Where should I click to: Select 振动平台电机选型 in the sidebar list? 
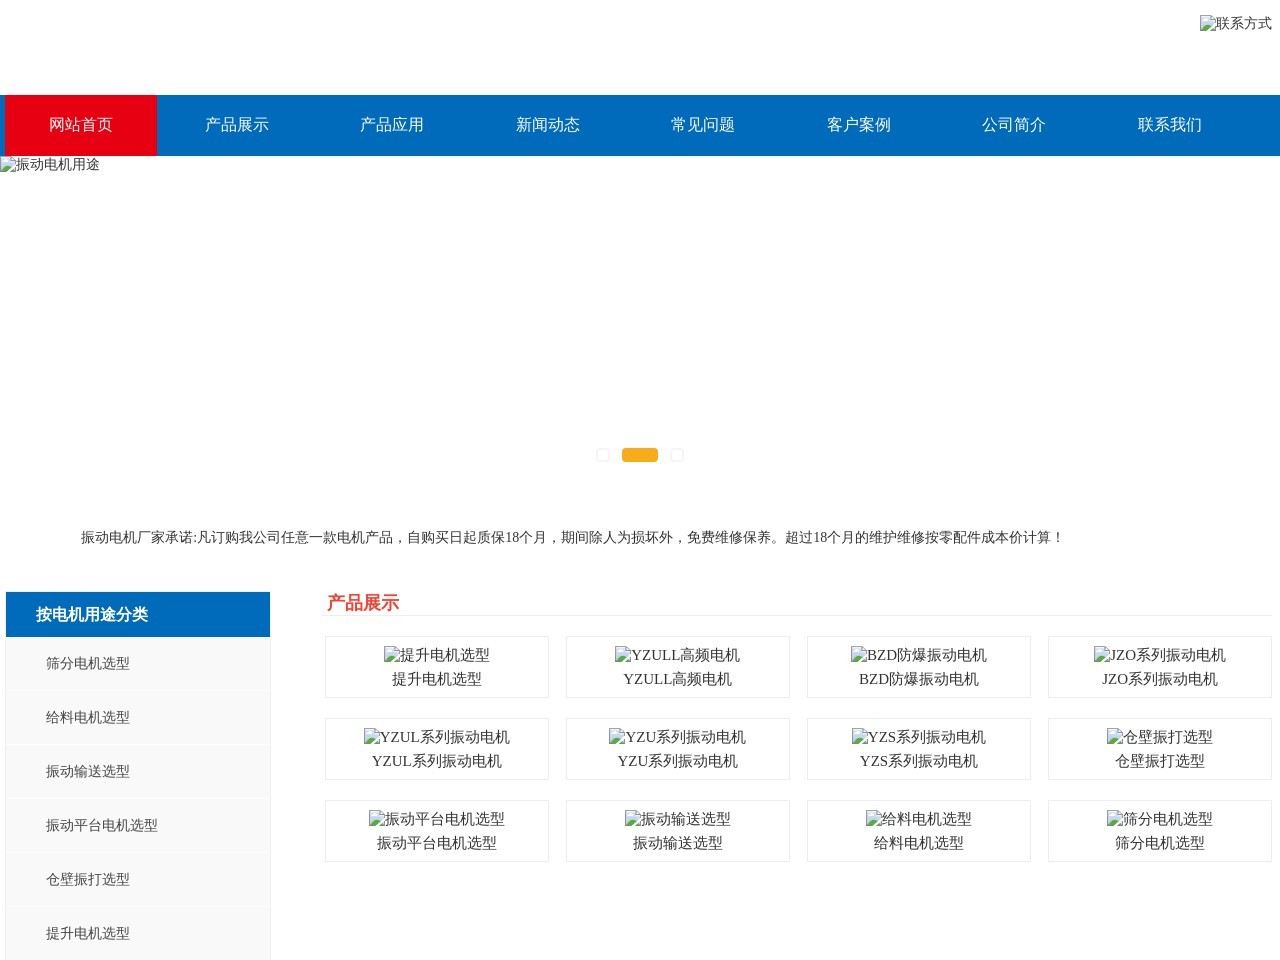(x=102, y=825)
